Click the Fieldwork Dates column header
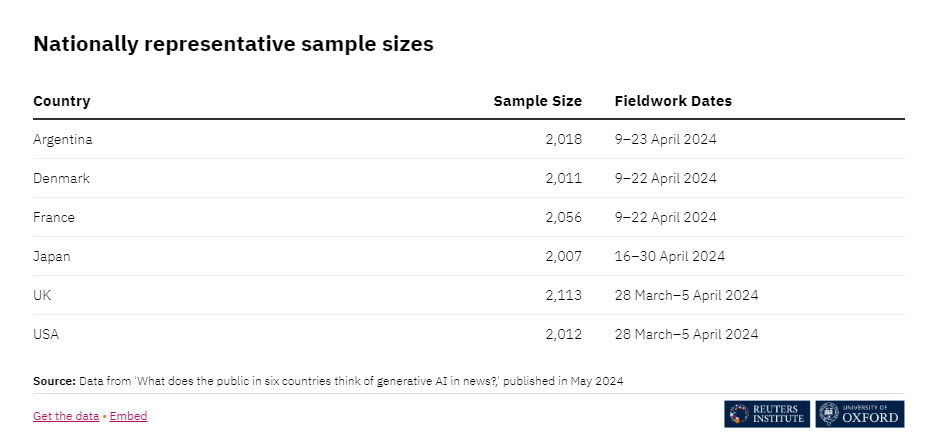The image size is (945, 444). [x=673, y=101]
